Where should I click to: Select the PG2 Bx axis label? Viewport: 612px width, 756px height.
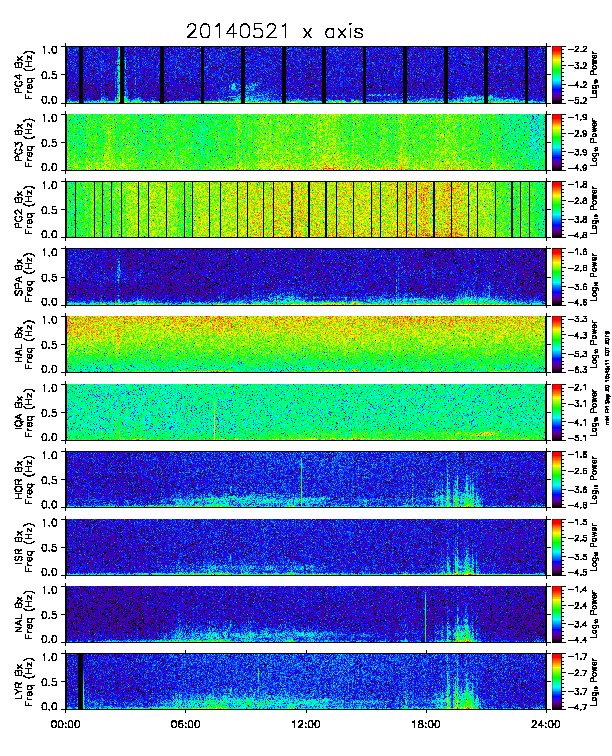tap(19, 210)
